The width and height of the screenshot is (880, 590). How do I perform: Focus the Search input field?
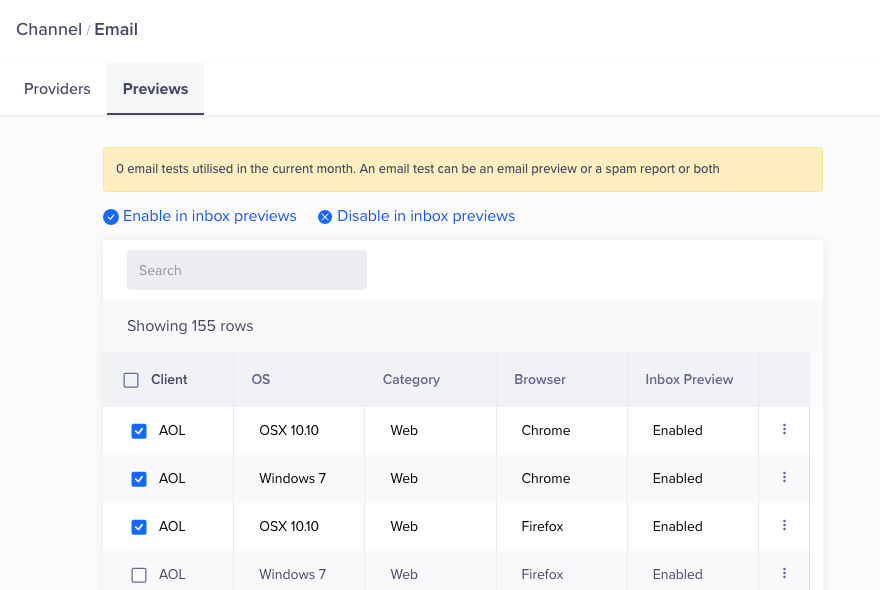[x=247, y=270]
